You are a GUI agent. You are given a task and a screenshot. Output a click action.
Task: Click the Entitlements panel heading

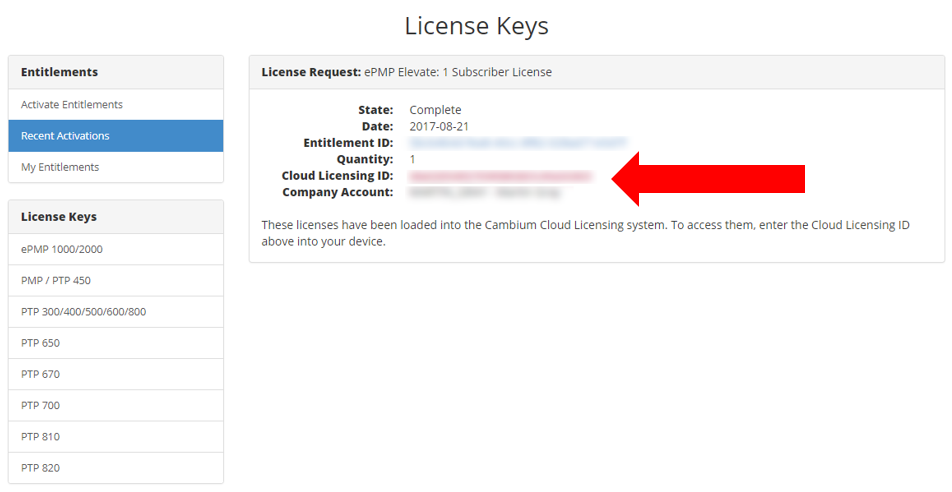(60, 72)
